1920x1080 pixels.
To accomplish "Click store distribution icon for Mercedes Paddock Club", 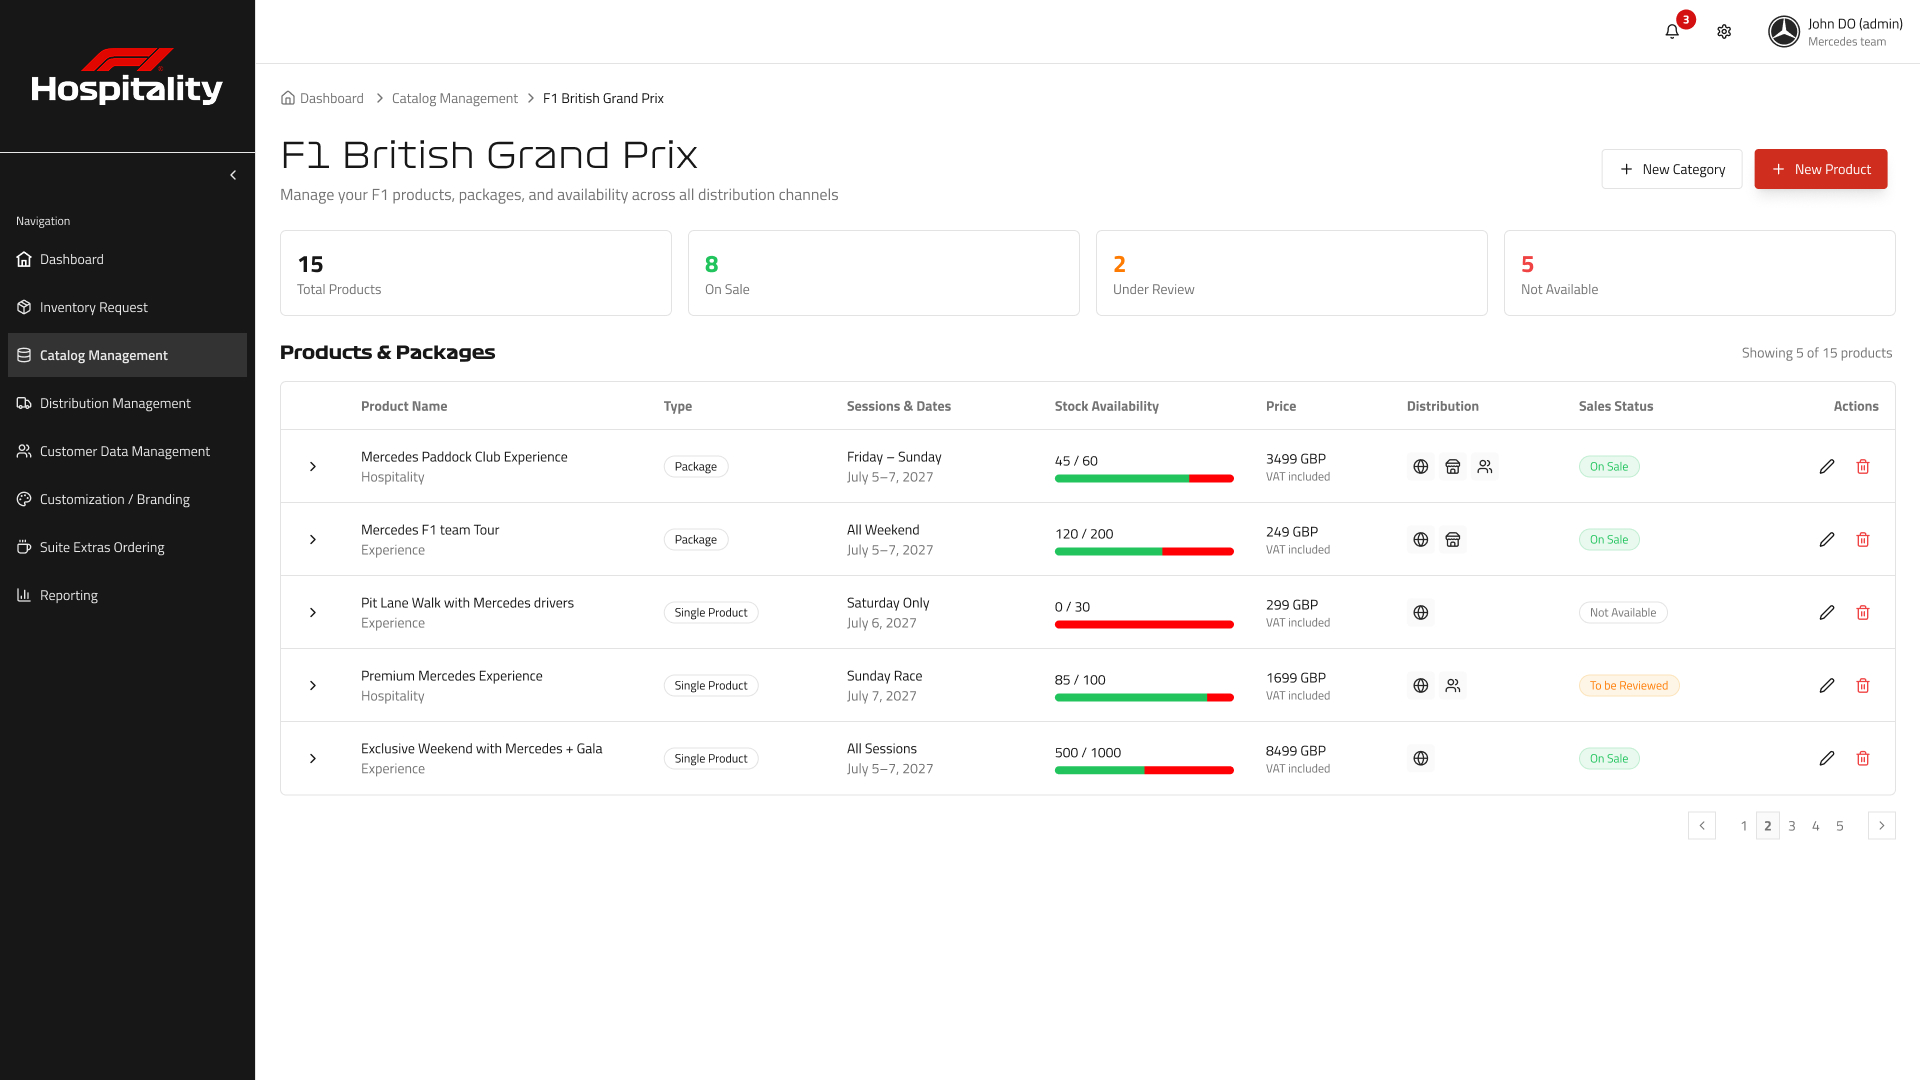I will [1453, 467].
